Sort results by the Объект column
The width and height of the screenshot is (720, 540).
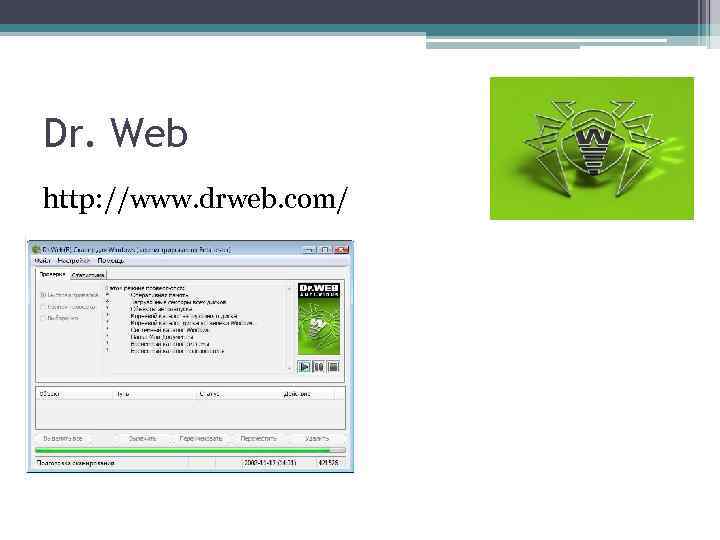[x=74, y=394]
